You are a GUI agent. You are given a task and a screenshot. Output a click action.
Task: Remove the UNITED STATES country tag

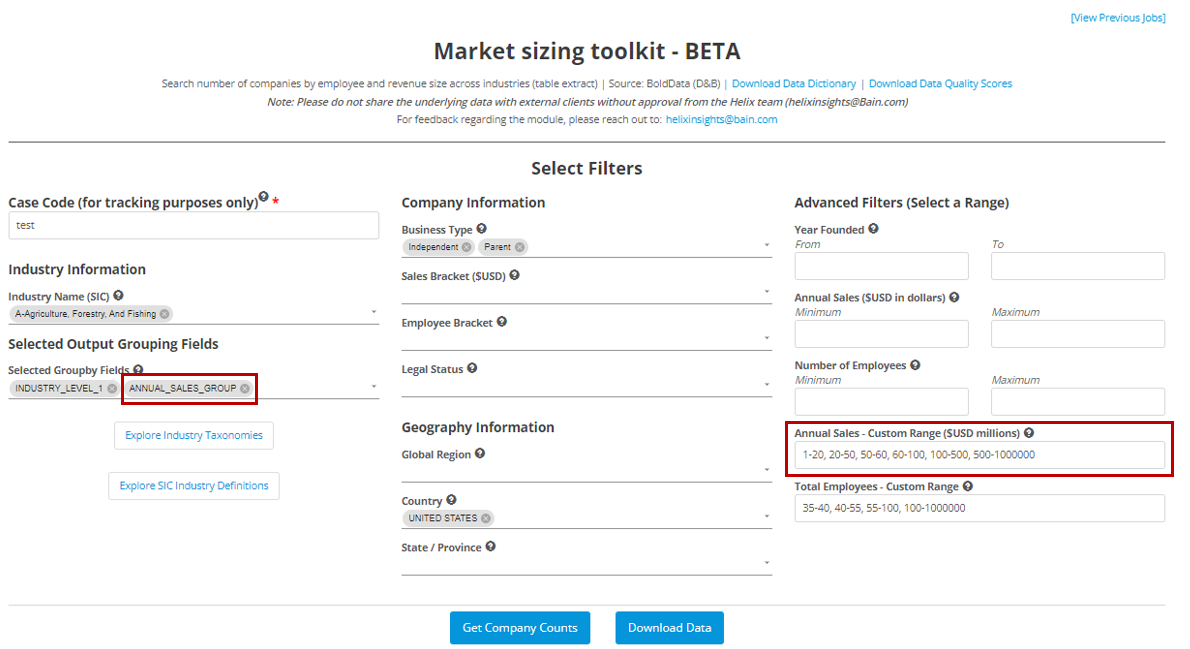[x=486, y=518]
